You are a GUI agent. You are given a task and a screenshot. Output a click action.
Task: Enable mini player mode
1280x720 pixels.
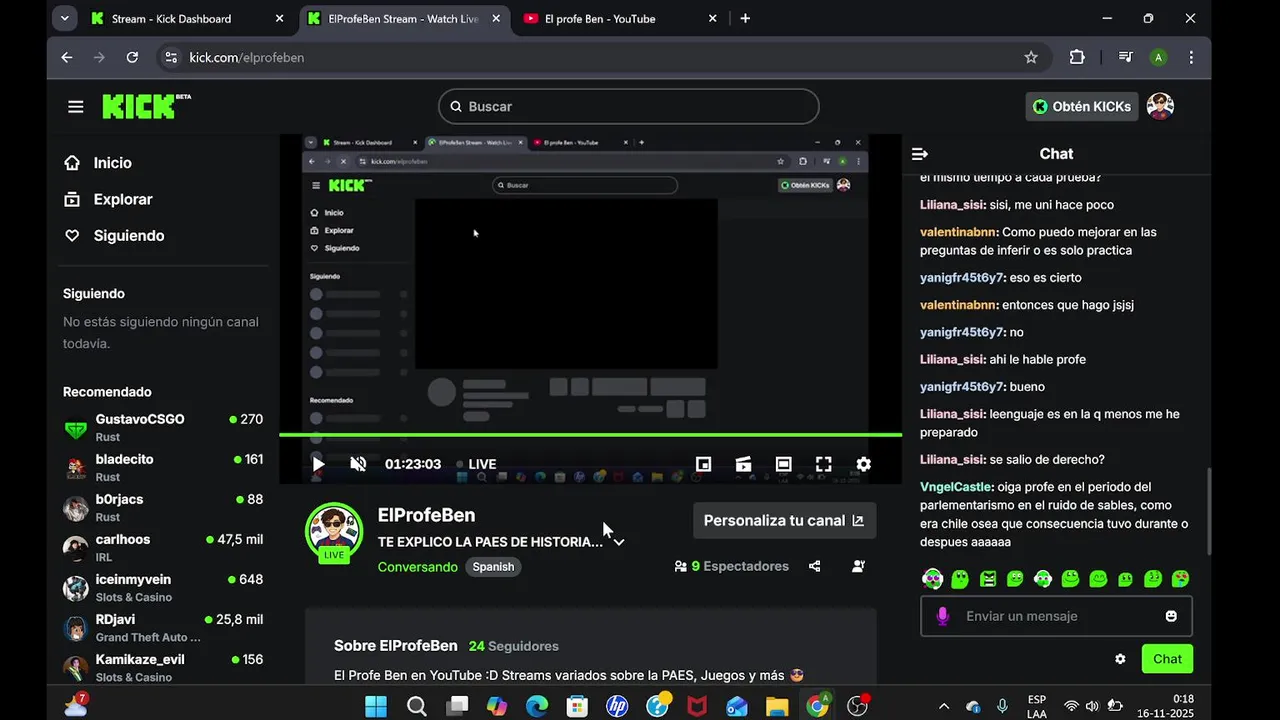[x=704, y=464]
